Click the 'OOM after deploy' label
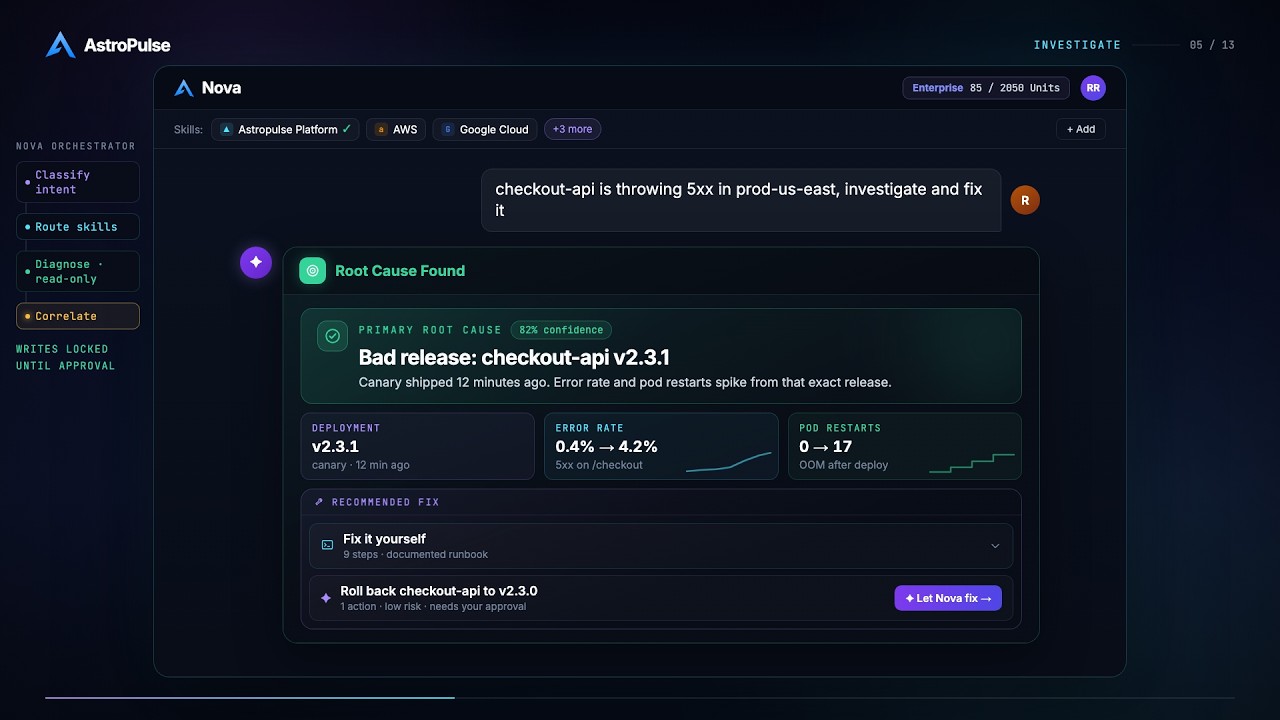The image size is (1280, 720). click(x=844, y=465)
